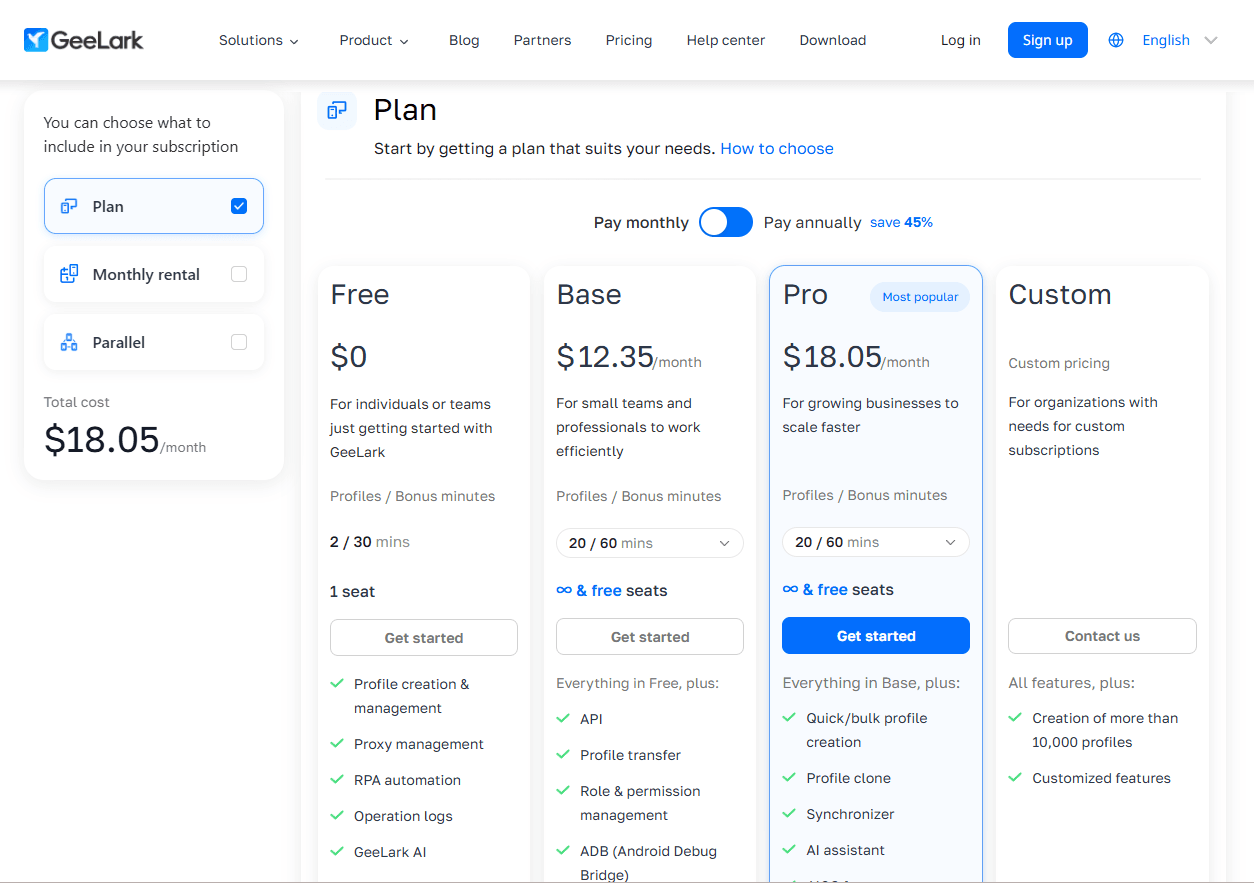Click the Monthly rental sidebar icon
1254x883 pixels.
[69, 274]
